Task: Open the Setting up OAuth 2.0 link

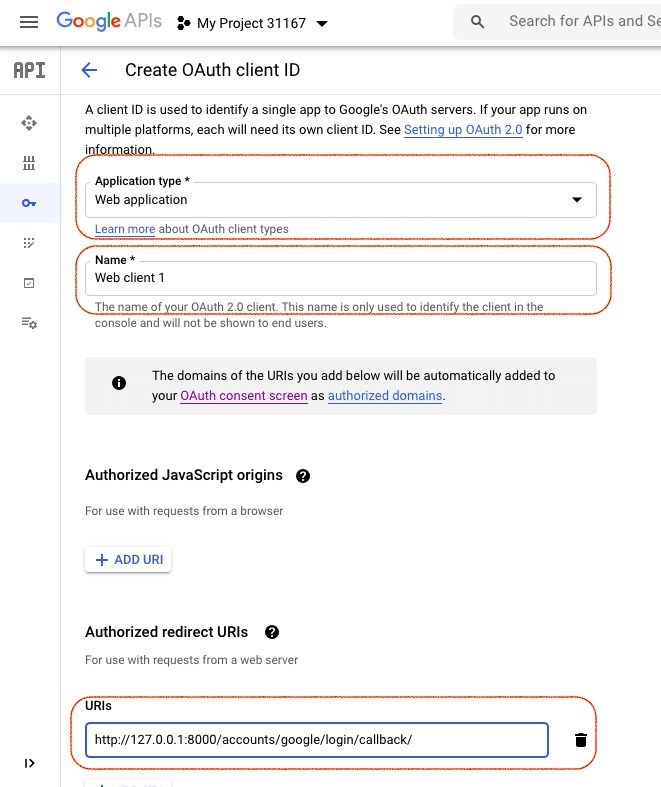Action: point(463,130)
